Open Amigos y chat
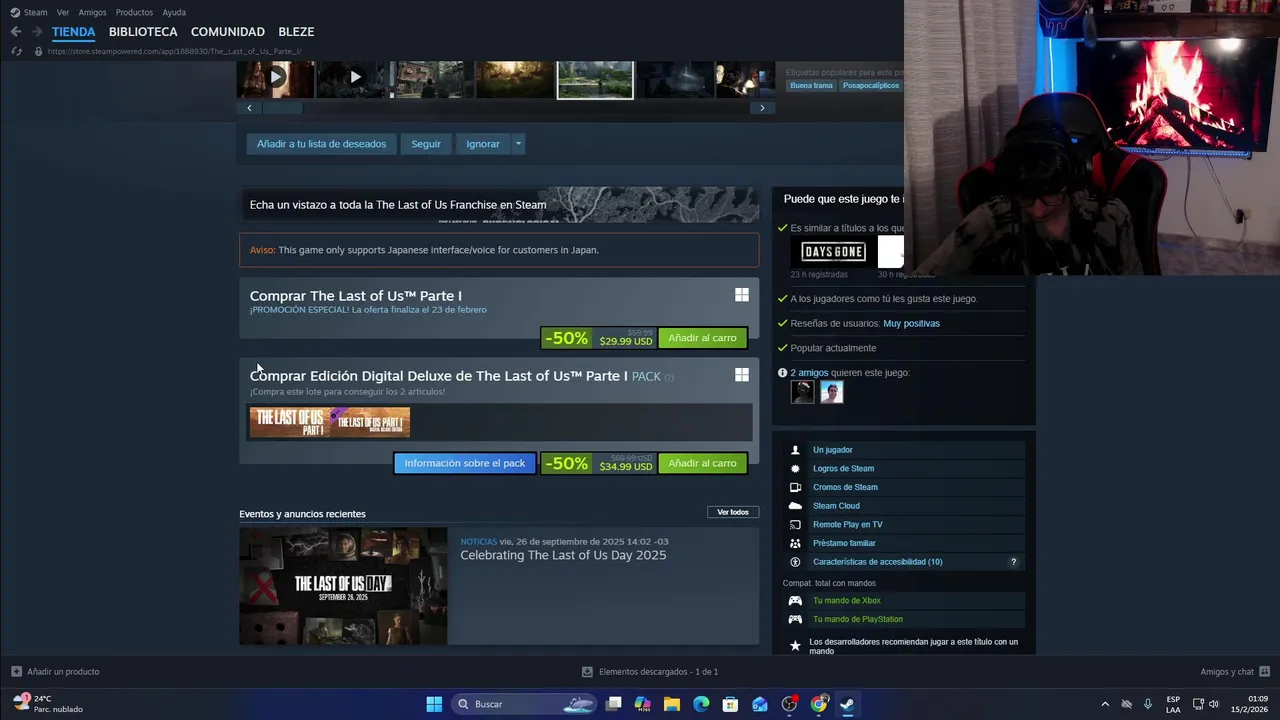1280x720 pixels. 1235,672
